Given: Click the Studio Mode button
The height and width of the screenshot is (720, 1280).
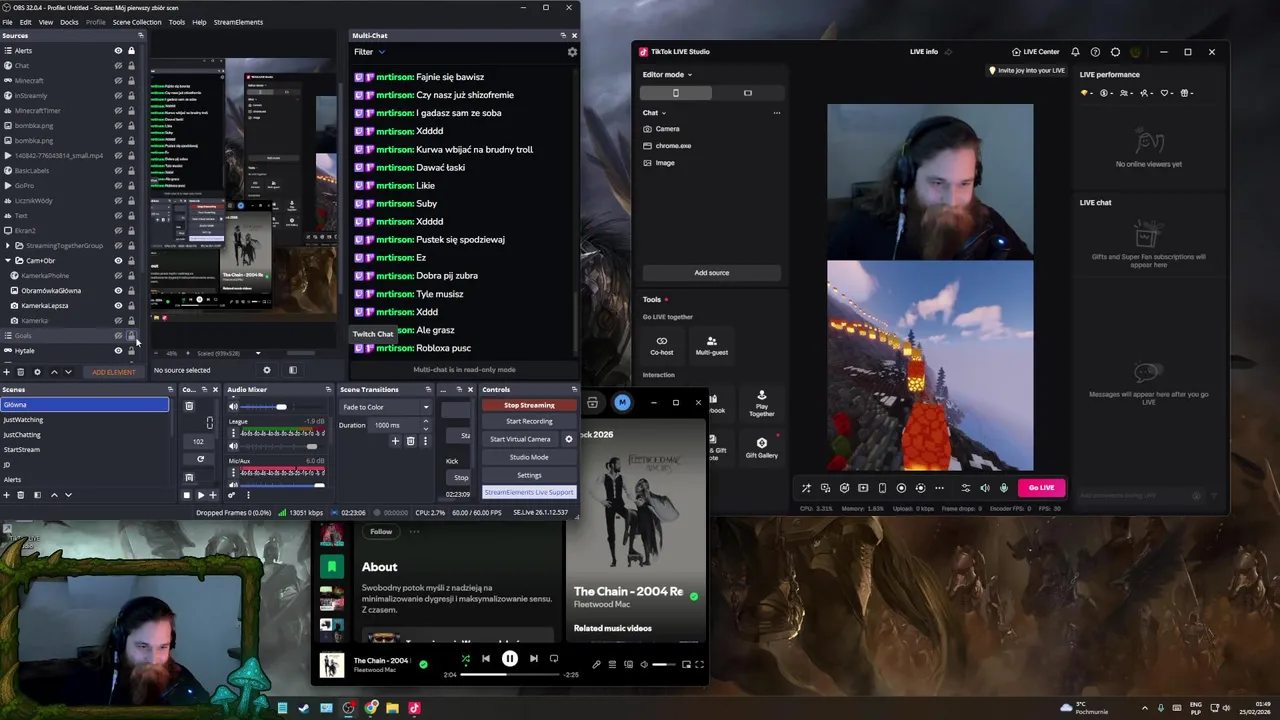Looking at the screenshot, I should click(529, 457).
